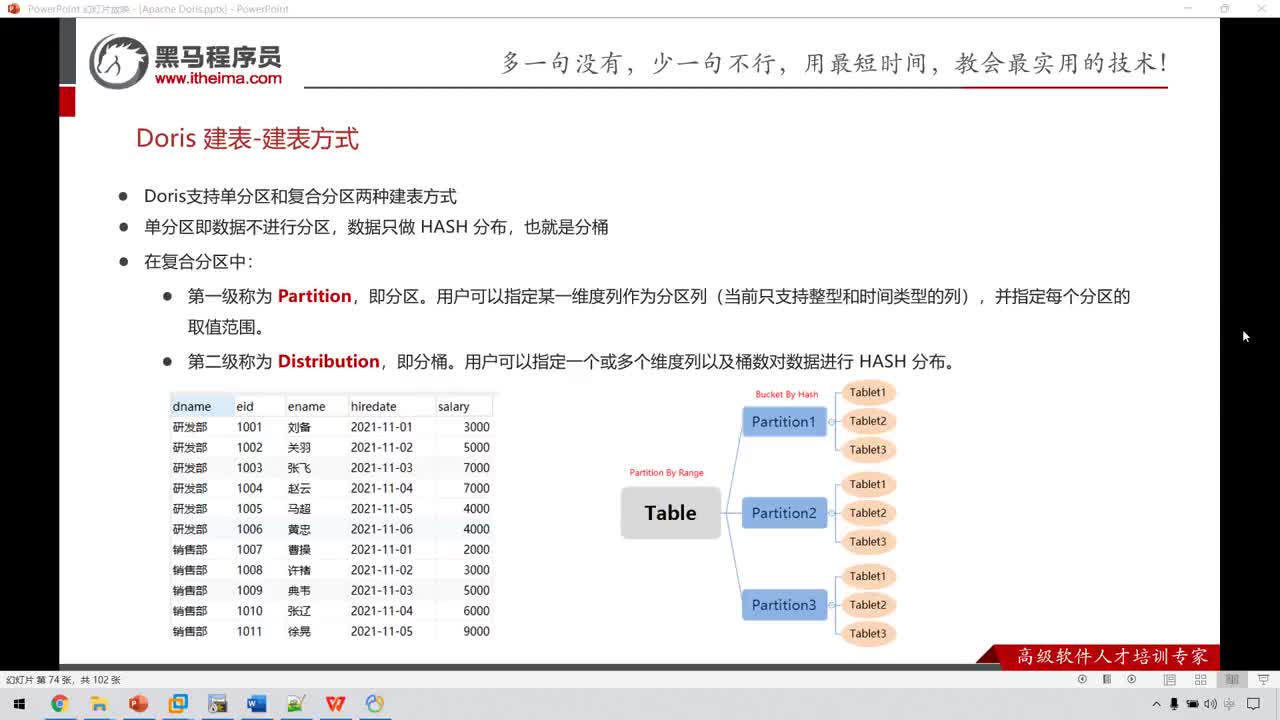Viewport: 1280px width, 720px height.
Task: Click Tablet1 under Partition1
Action: [x=868, y=392]
